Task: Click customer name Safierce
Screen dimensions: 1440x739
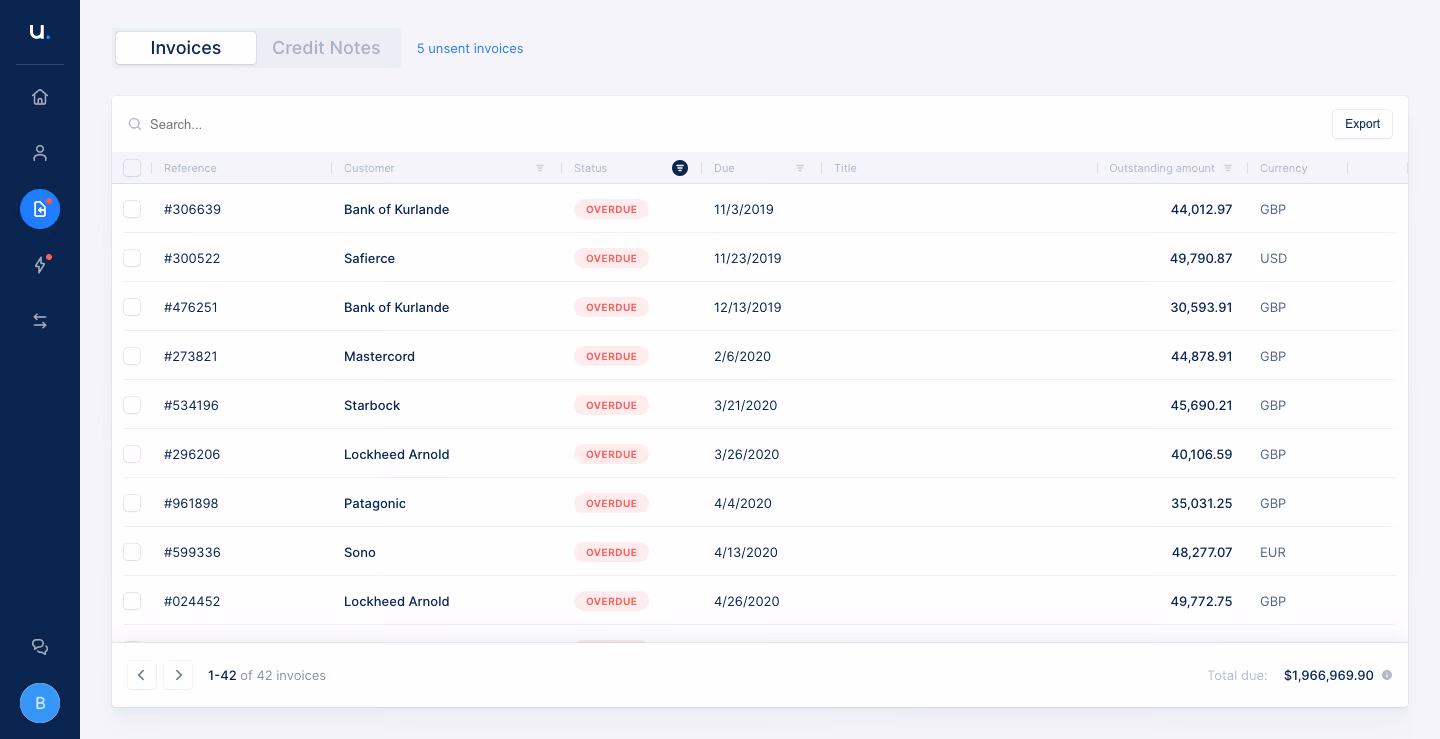Action: [370, 258]
